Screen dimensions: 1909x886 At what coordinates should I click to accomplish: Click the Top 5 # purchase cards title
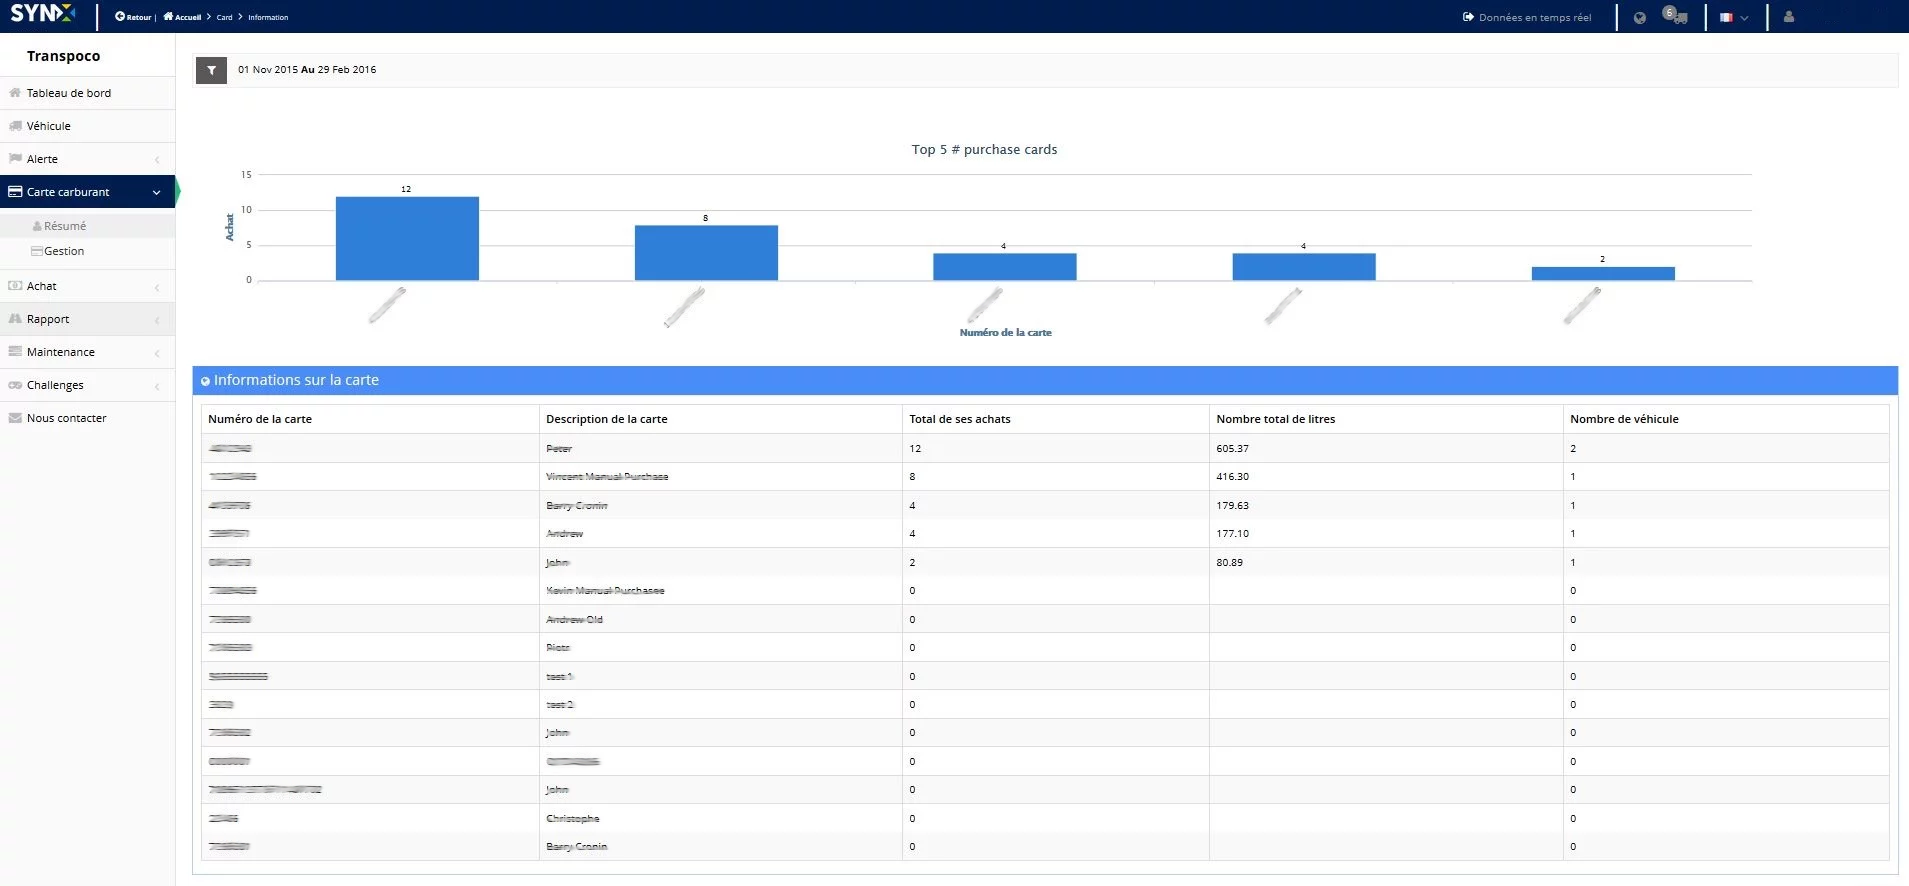[x=984, y=149]
